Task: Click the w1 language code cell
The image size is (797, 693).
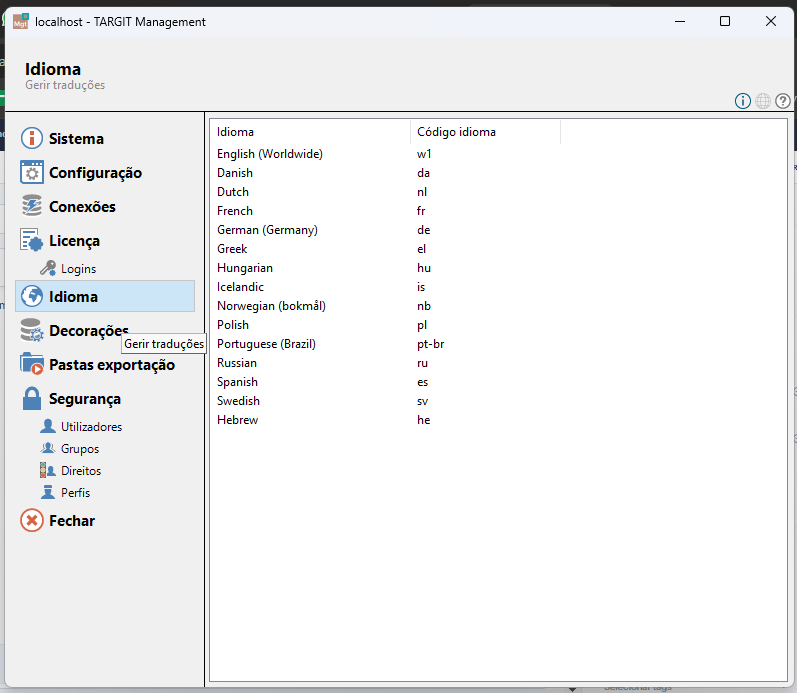Action: click(x=424, y=154)
